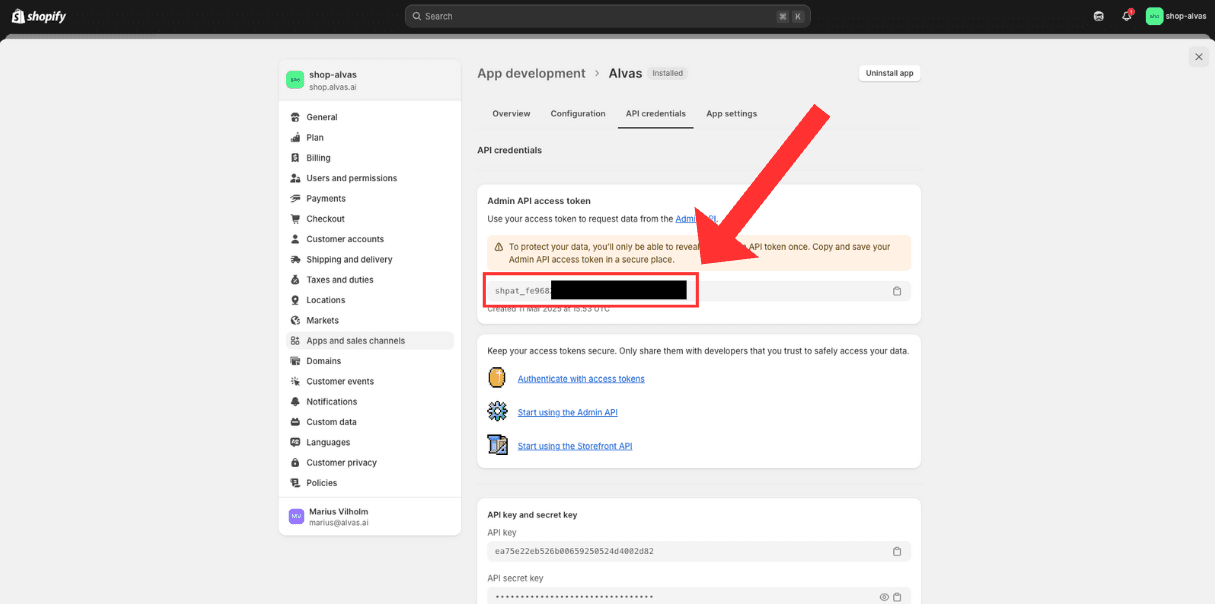1215x604 pixels.
Task: Click the General settings store icon
Action: click(295, 117)
